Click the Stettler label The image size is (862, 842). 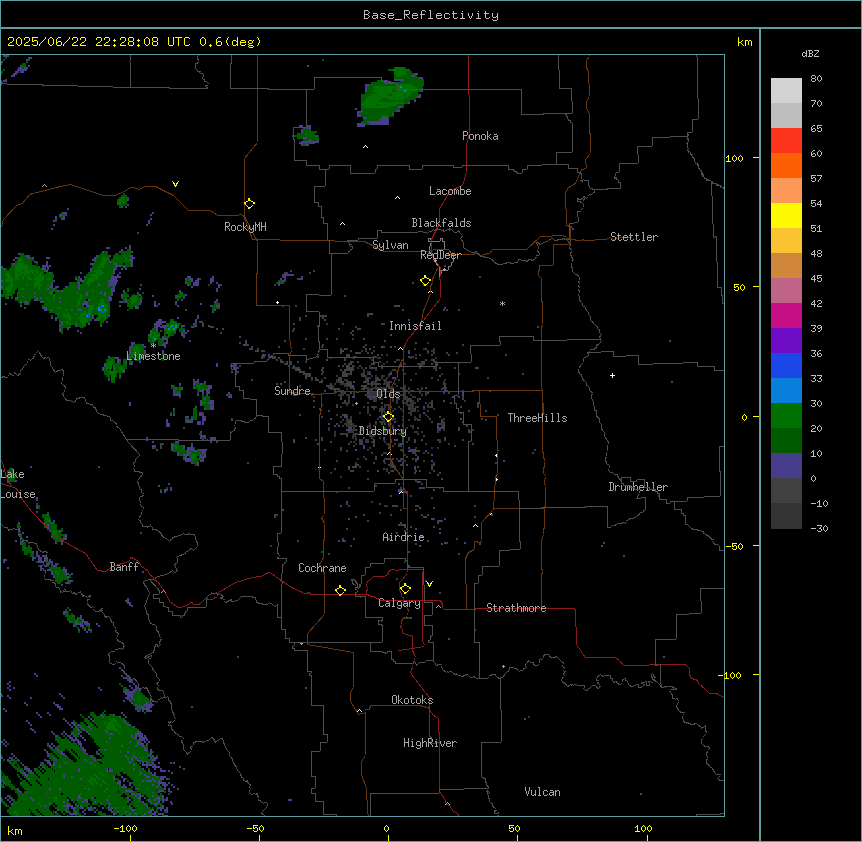633,237
